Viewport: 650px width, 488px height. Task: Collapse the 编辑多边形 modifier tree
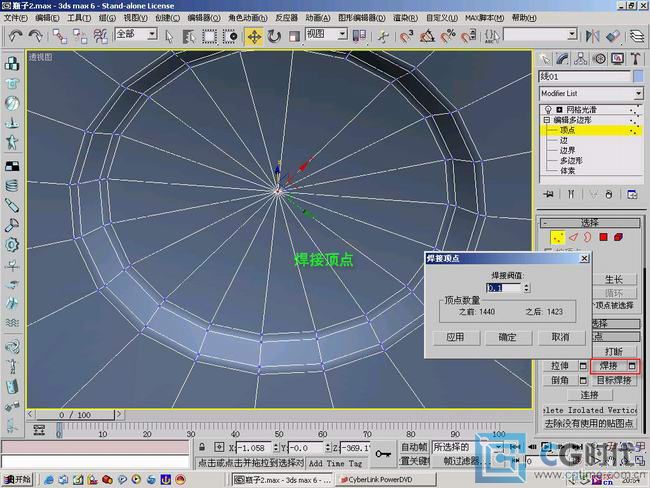click(546, 120)
